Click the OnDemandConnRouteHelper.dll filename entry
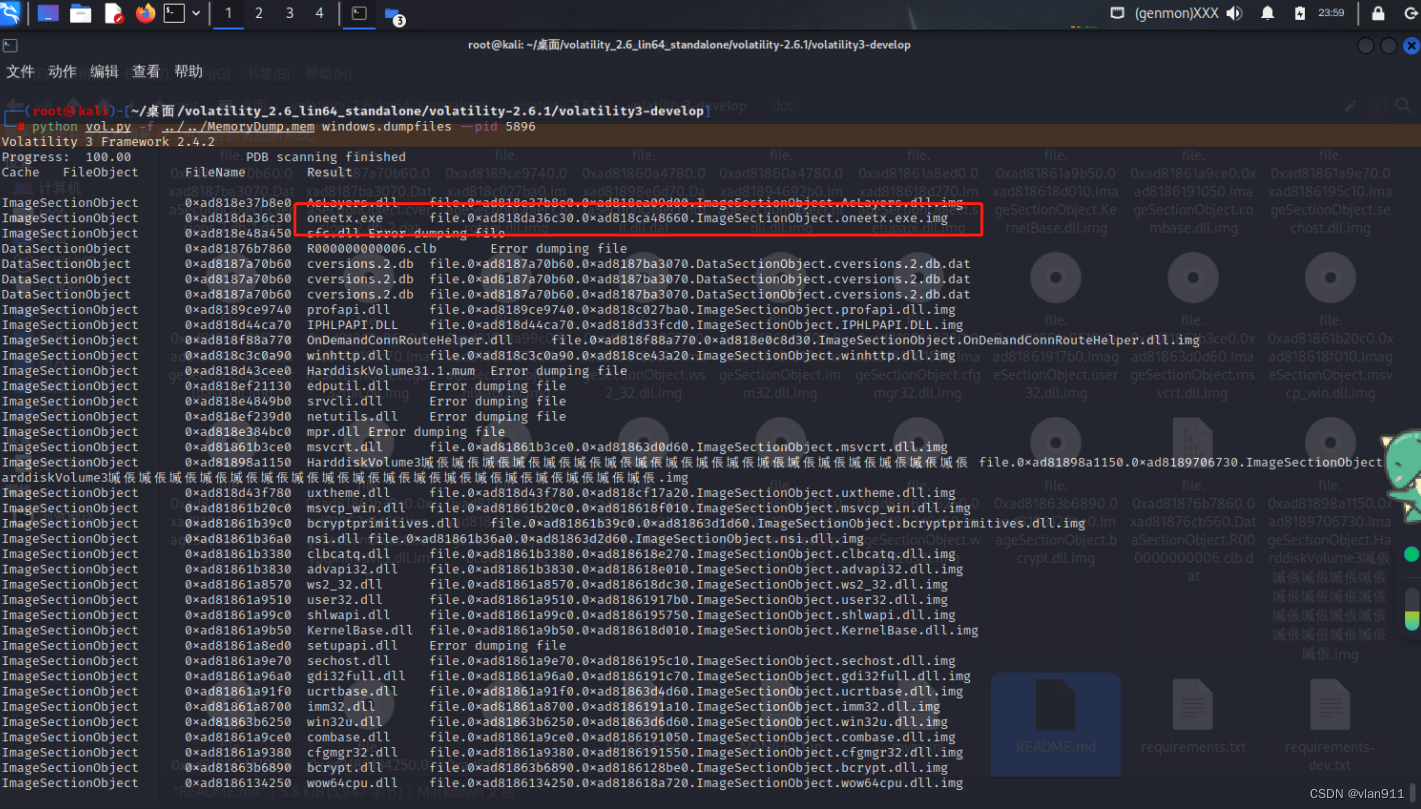The height and width of the screenshot is (809, 1421). coord(410,340)
